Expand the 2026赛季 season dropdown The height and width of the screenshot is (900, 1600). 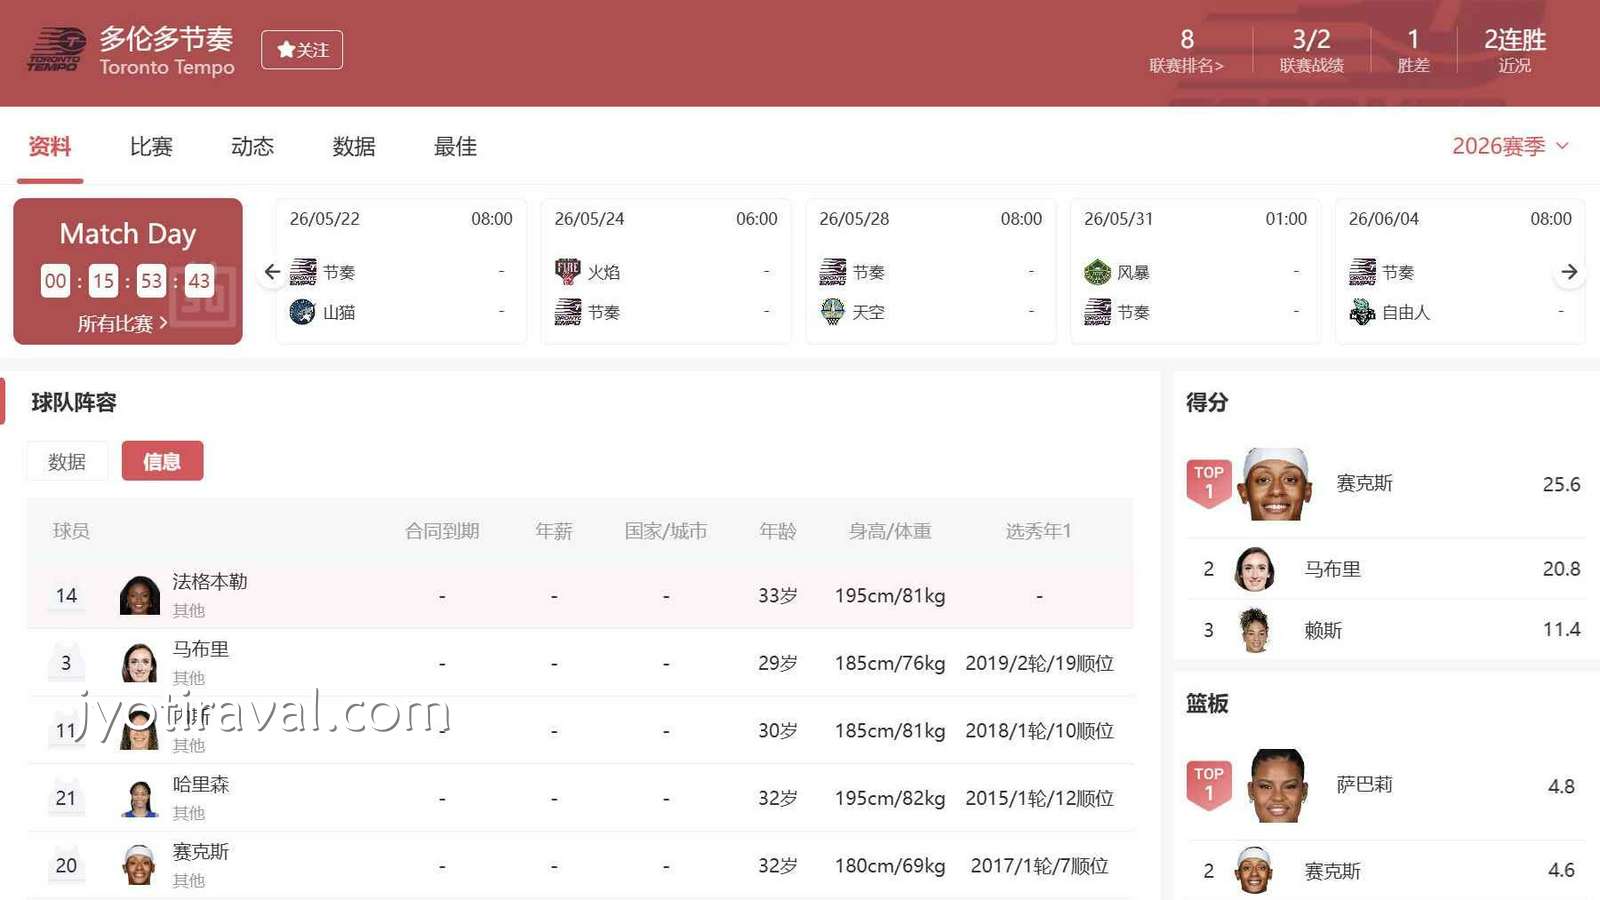coord(1510,146)
